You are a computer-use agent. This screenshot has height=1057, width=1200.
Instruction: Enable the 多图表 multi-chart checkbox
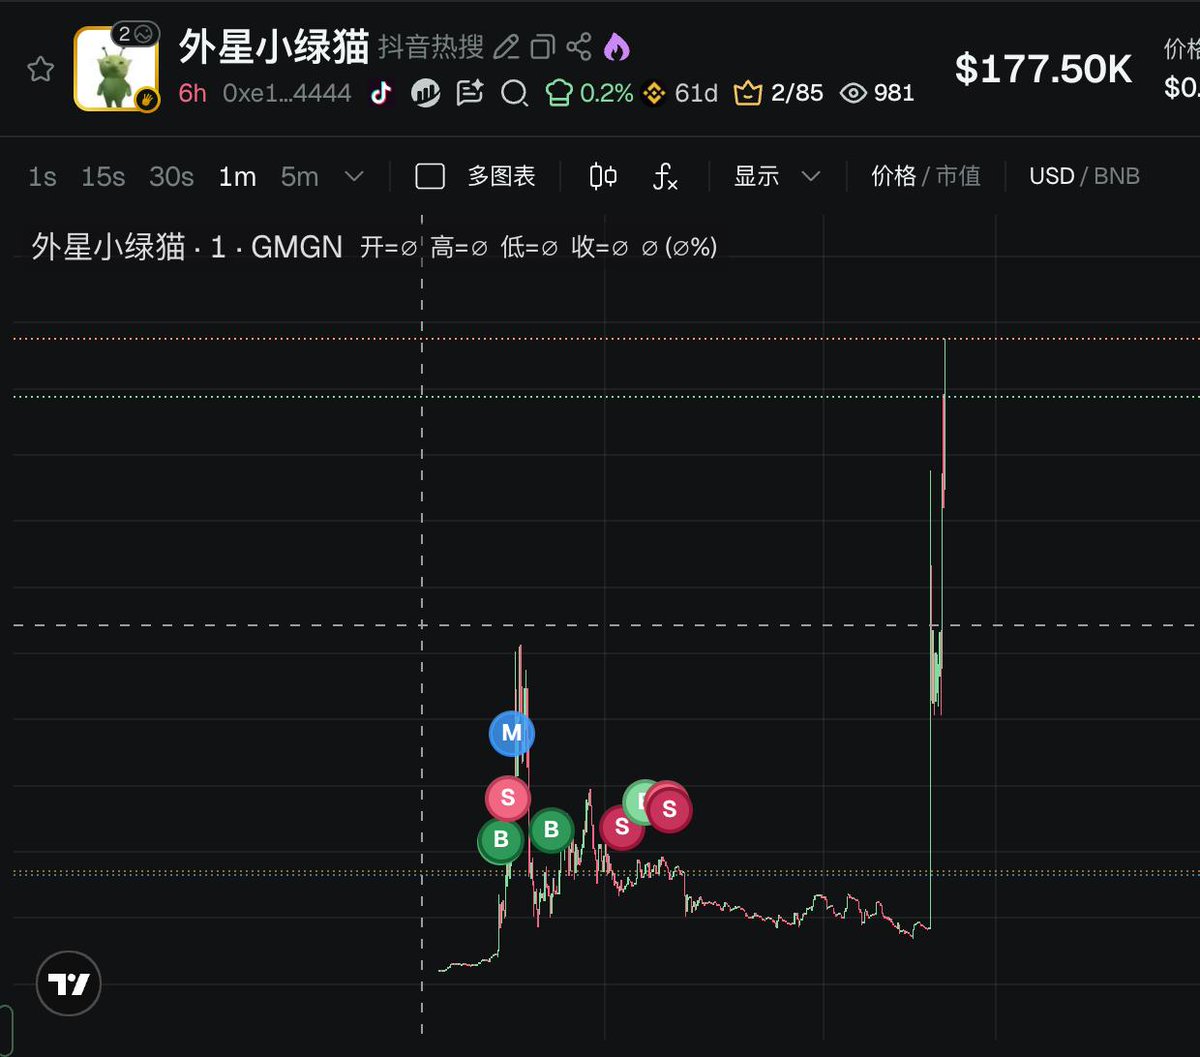tap(429, 175)
